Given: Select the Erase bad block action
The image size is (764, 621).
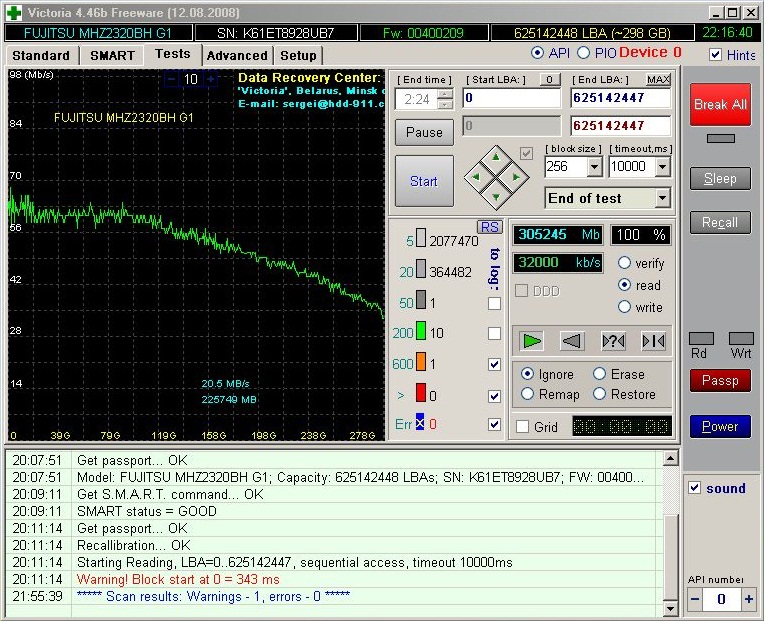Looking at the screenshot, I should pyautogui.click(x=599, y=374).
